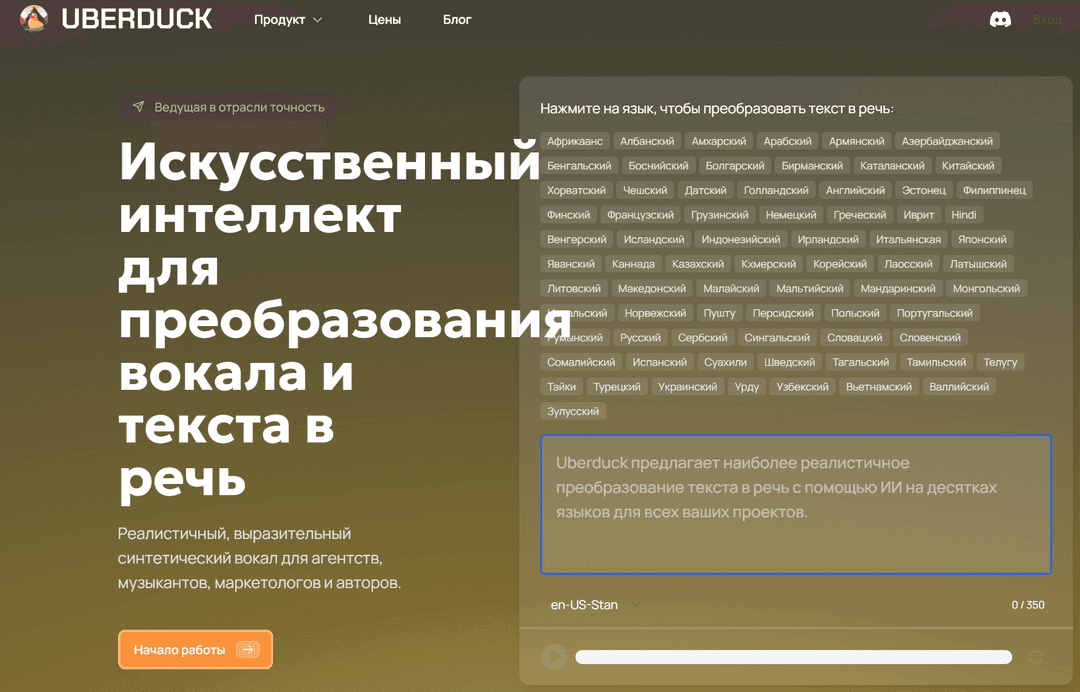Pick the Зулусский language chip
1080x692 pixels.
(x=572, y=411)
